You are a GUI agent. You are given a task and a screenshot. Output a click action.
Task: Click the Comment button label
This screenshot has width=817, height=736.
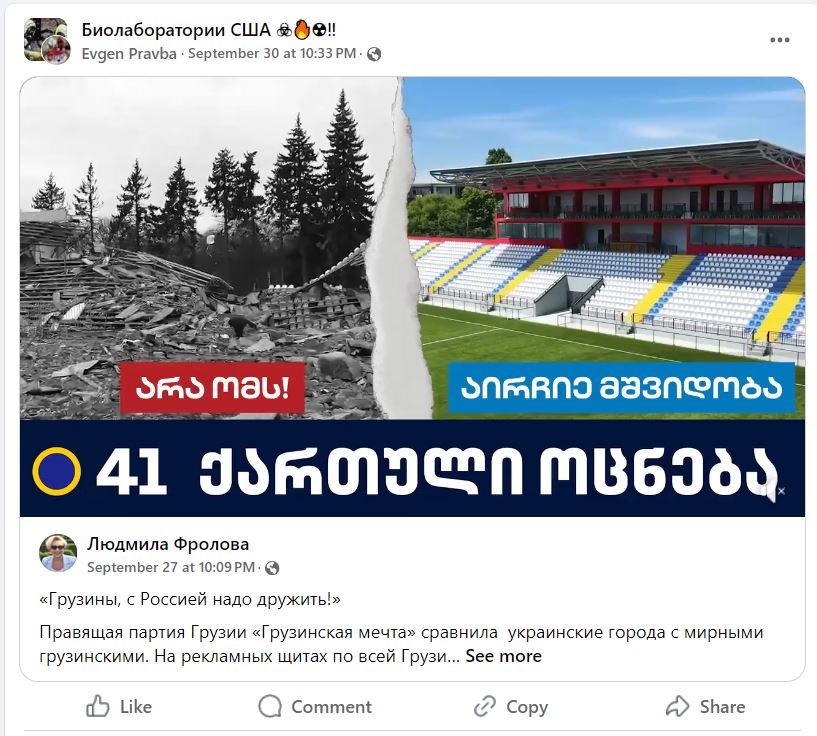pyautogui.click(x=331, y=707)
